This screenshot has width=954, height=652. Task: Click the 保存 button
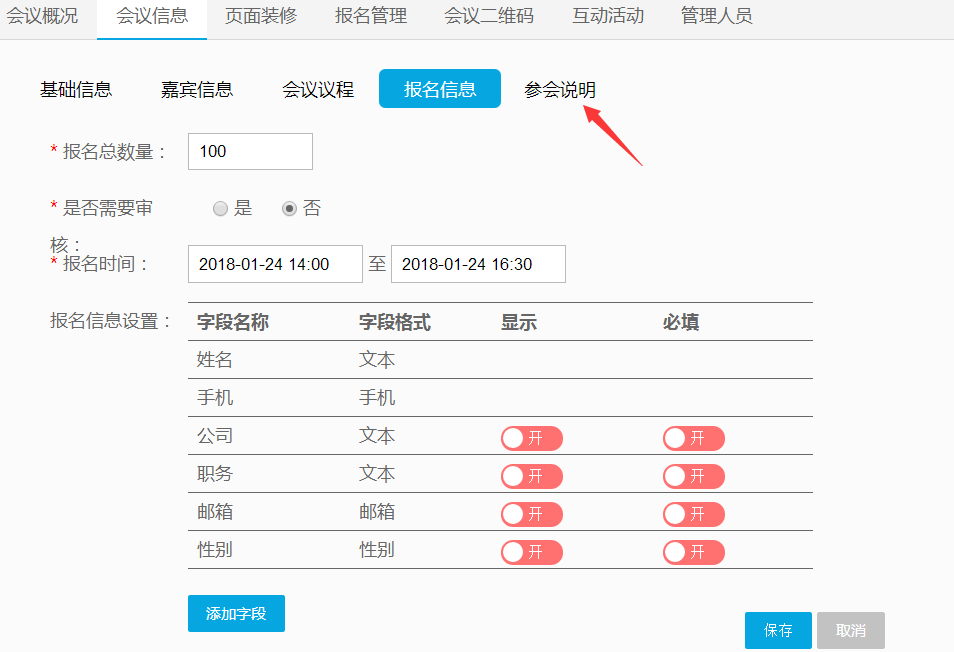click(778, 630)
